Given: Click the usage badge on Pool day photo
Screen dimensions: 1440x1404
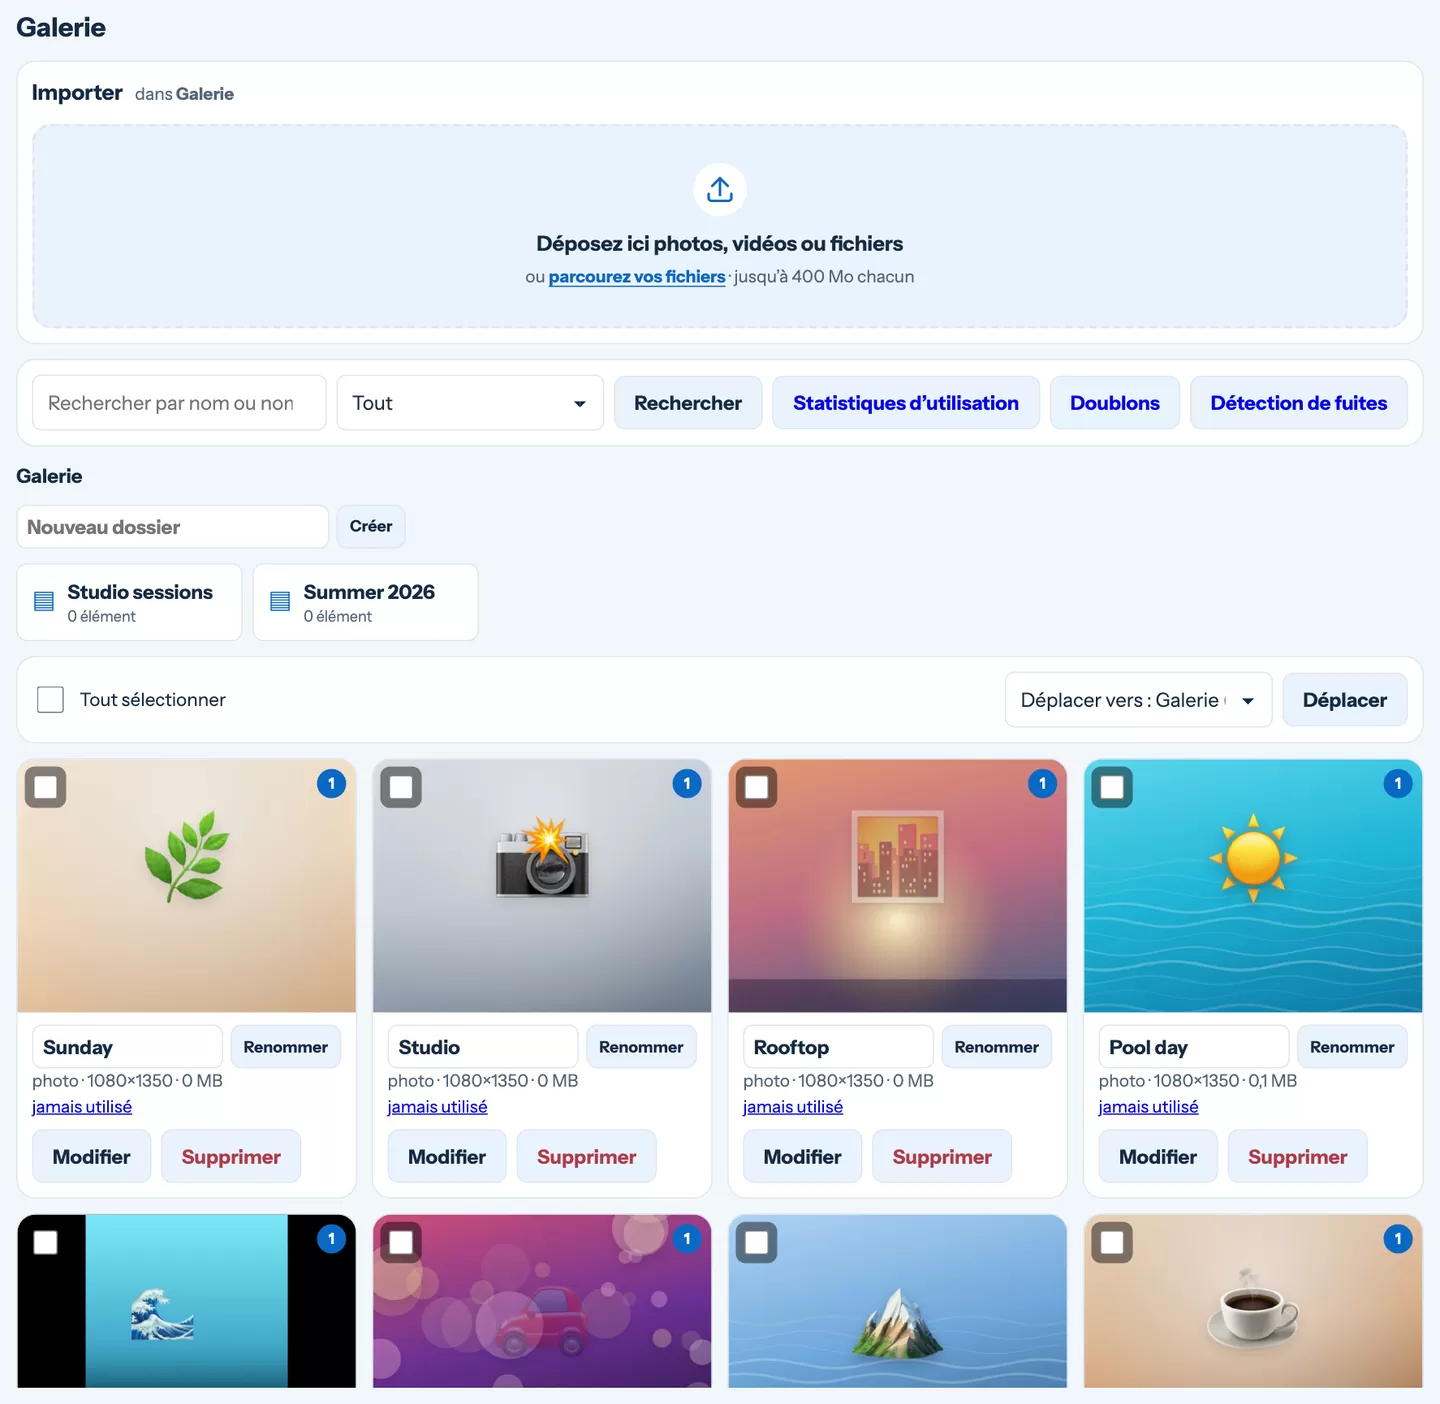Looking at the screenshot, I should click(x=1398, y=784).
